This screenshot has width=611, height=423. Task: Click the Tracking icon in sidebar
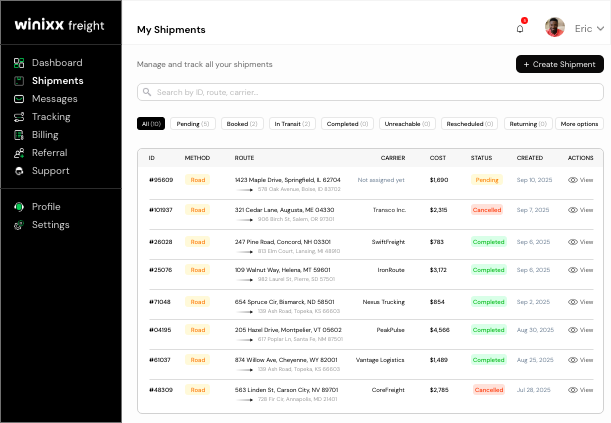pyautogui.click(x=19, y=117)
